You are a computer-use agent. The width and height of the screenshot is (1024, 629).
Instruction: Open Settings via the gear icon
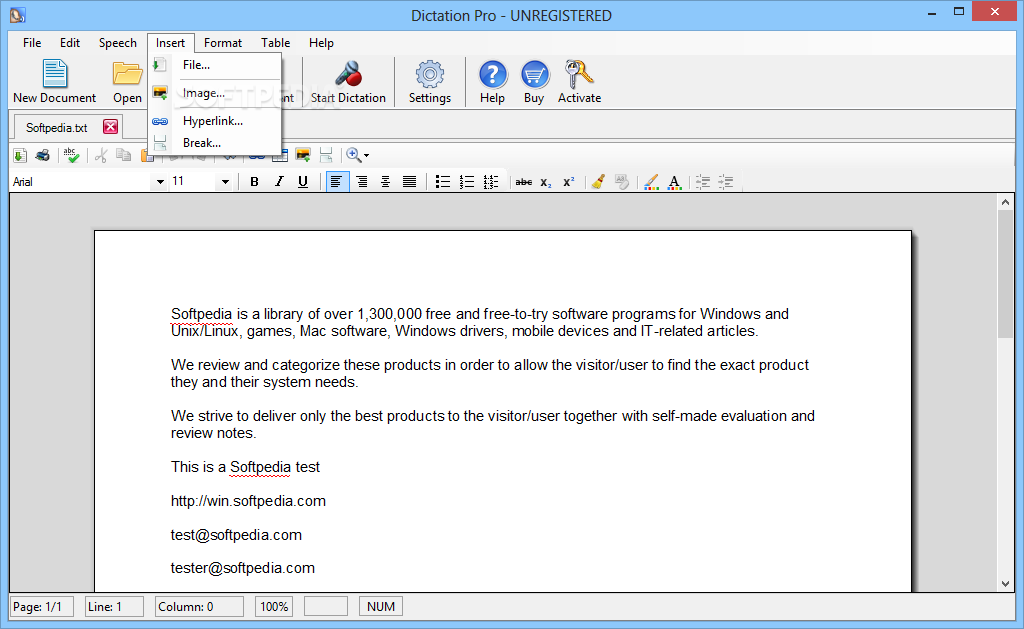pyautogui.click(x=430, y=74)
